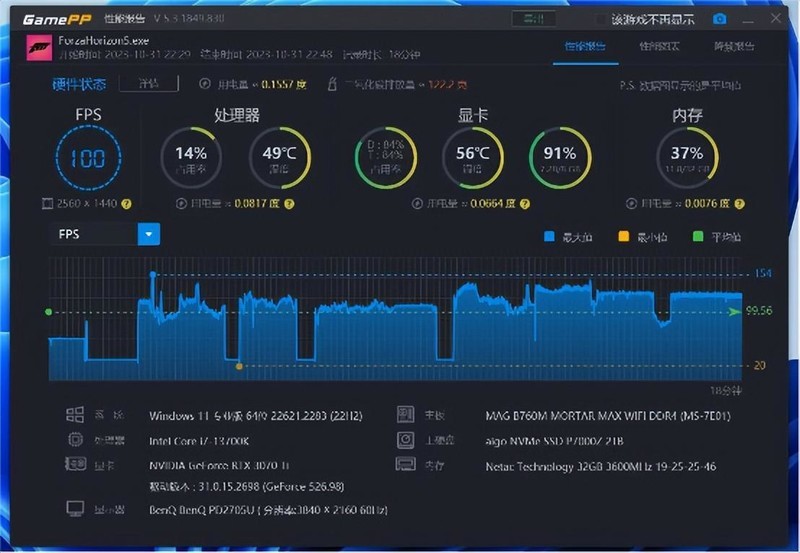
Task: Minimize the GamePP report window
Action: point(748,20)
